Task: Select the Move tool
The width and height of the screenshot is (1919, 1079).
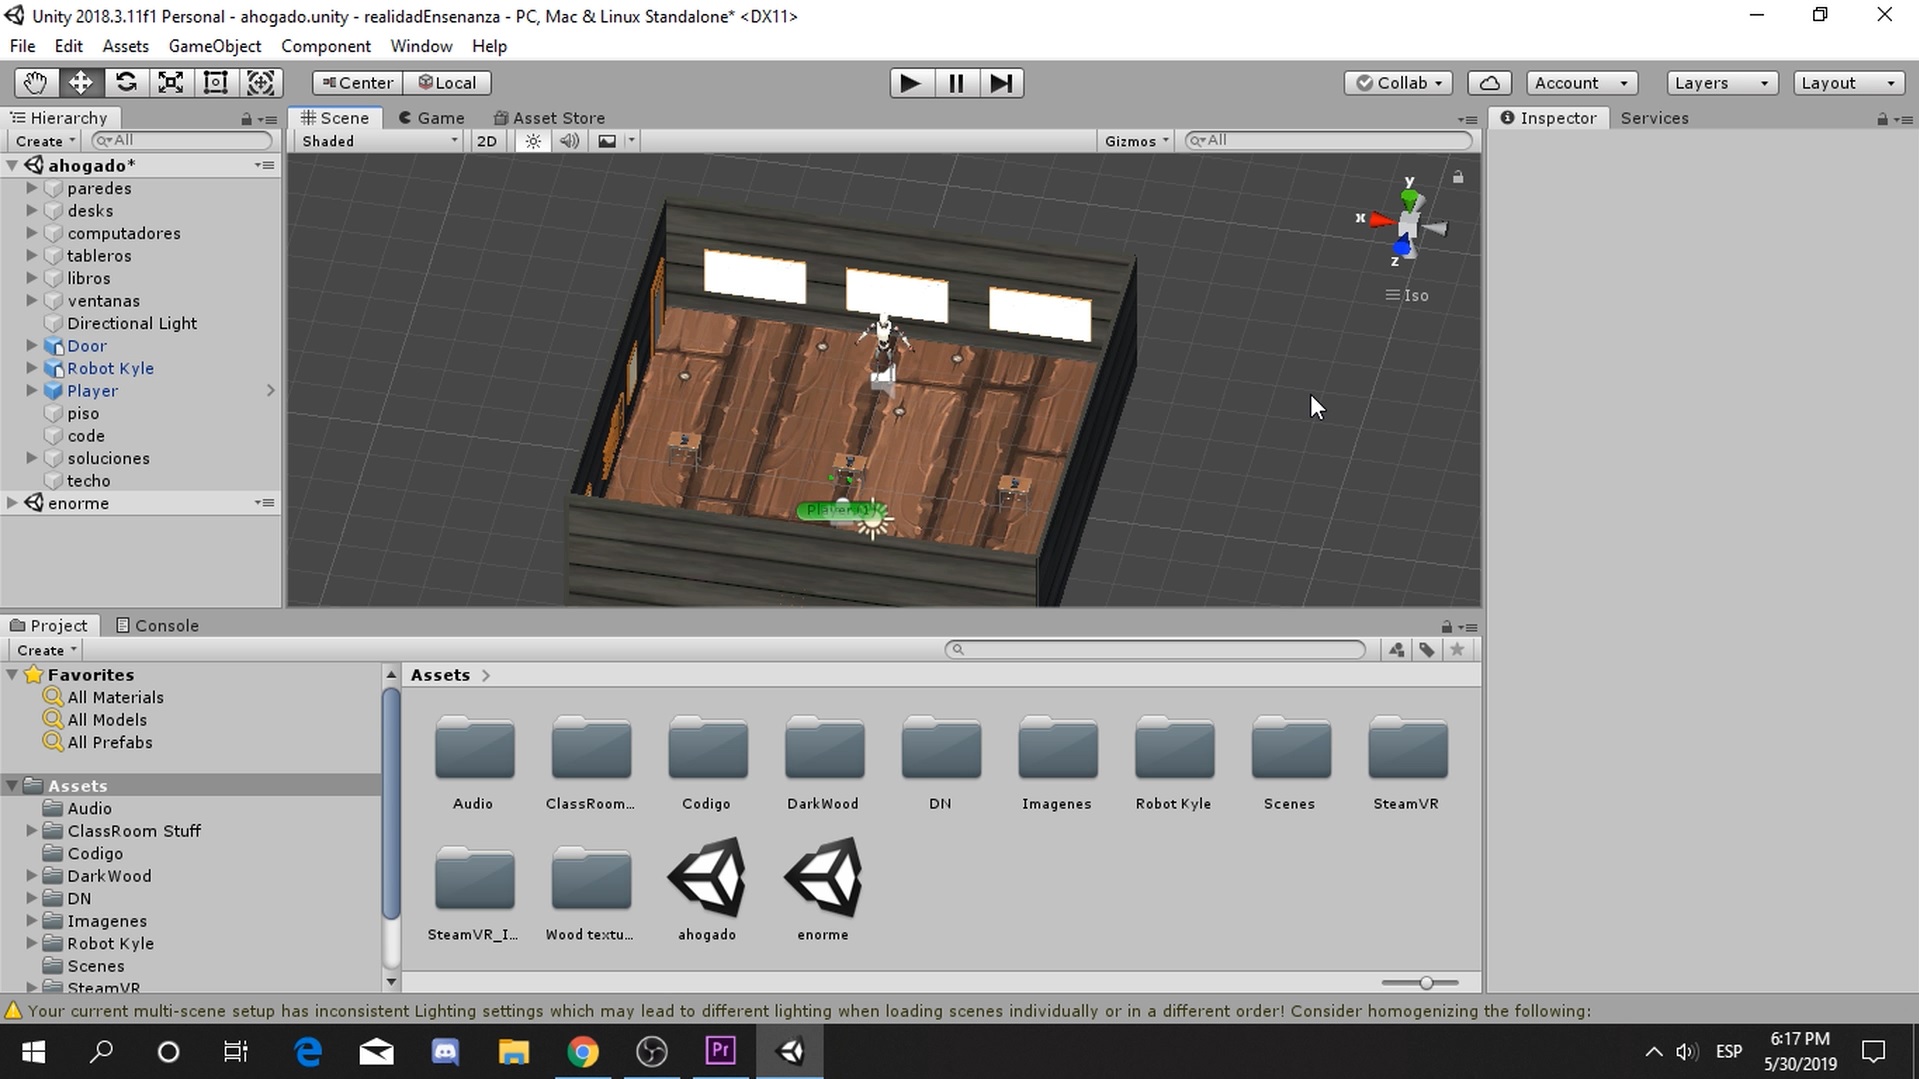Action: [81, 83]
